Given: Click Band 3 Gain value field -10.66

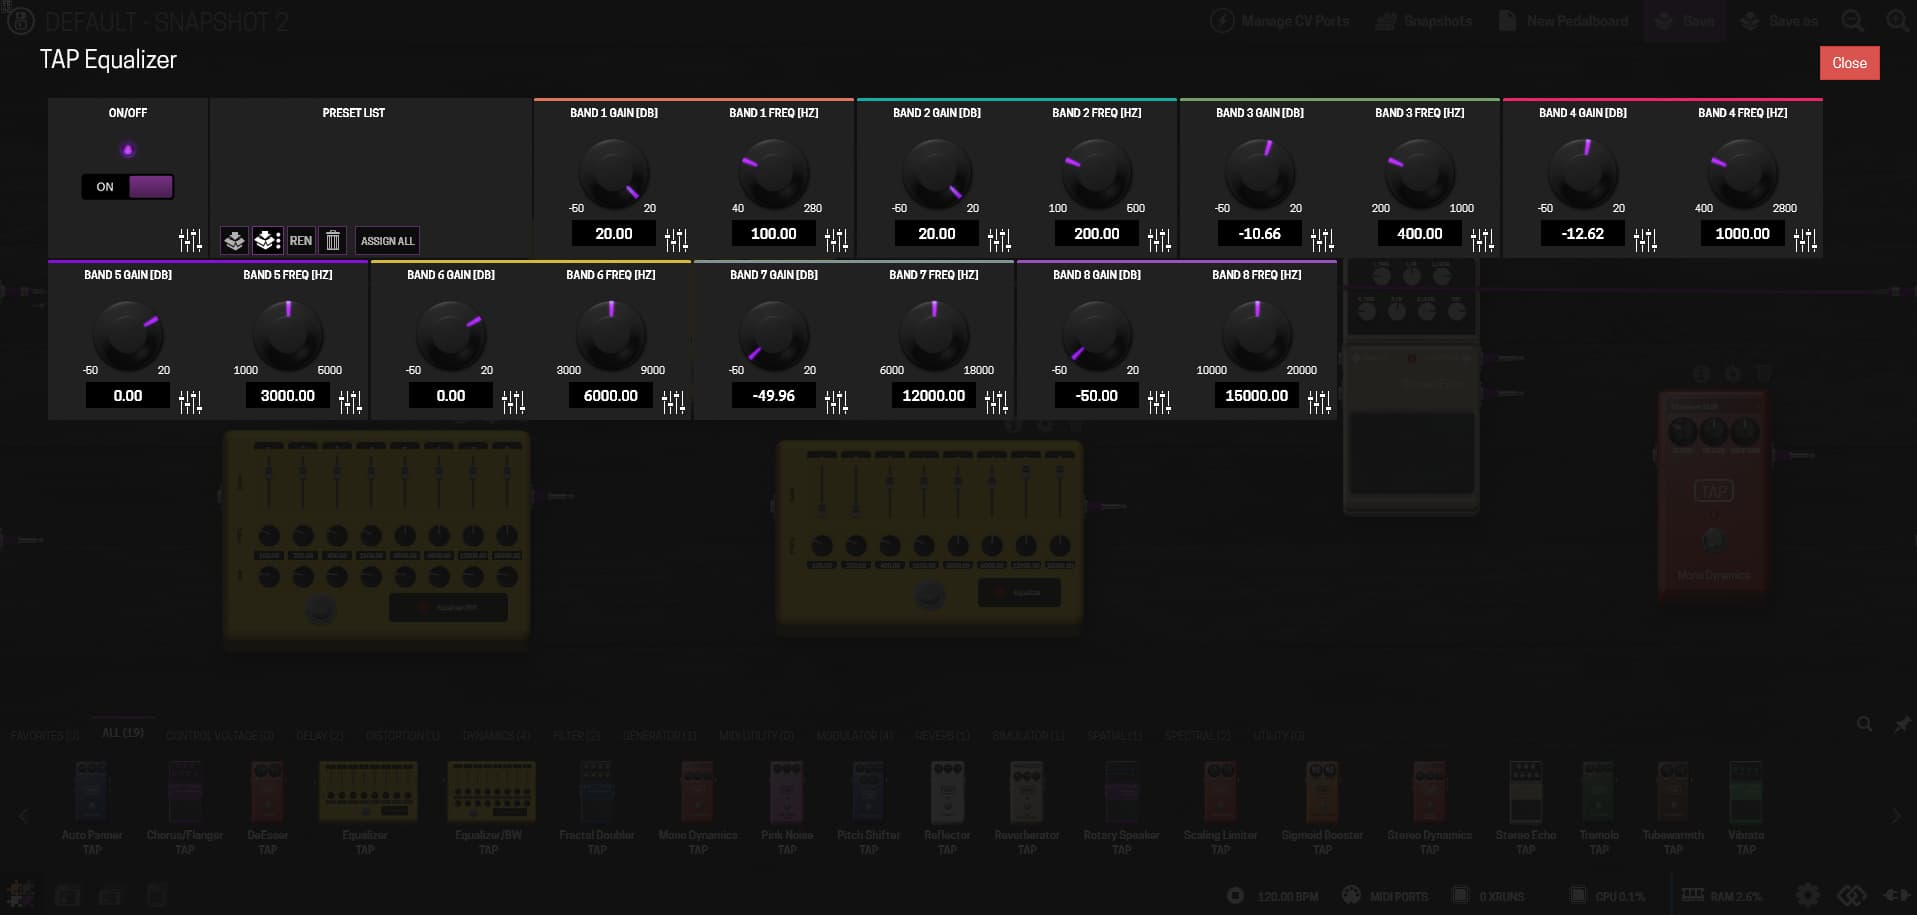Looking at the screenshot, I should [x=1260, y=234].
